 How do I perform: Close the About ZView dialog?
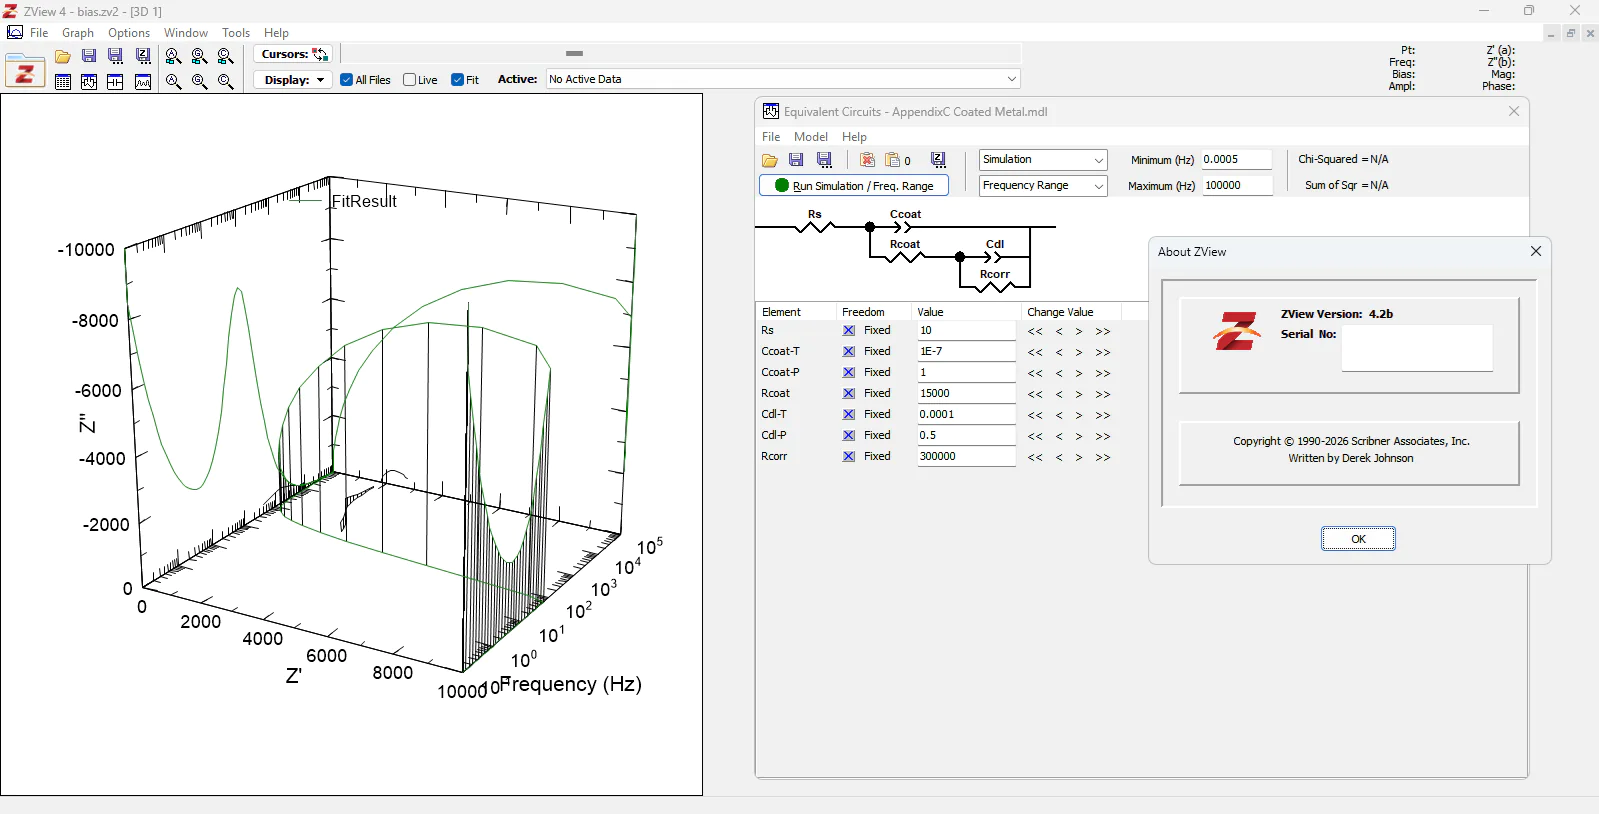[1536, 252]
